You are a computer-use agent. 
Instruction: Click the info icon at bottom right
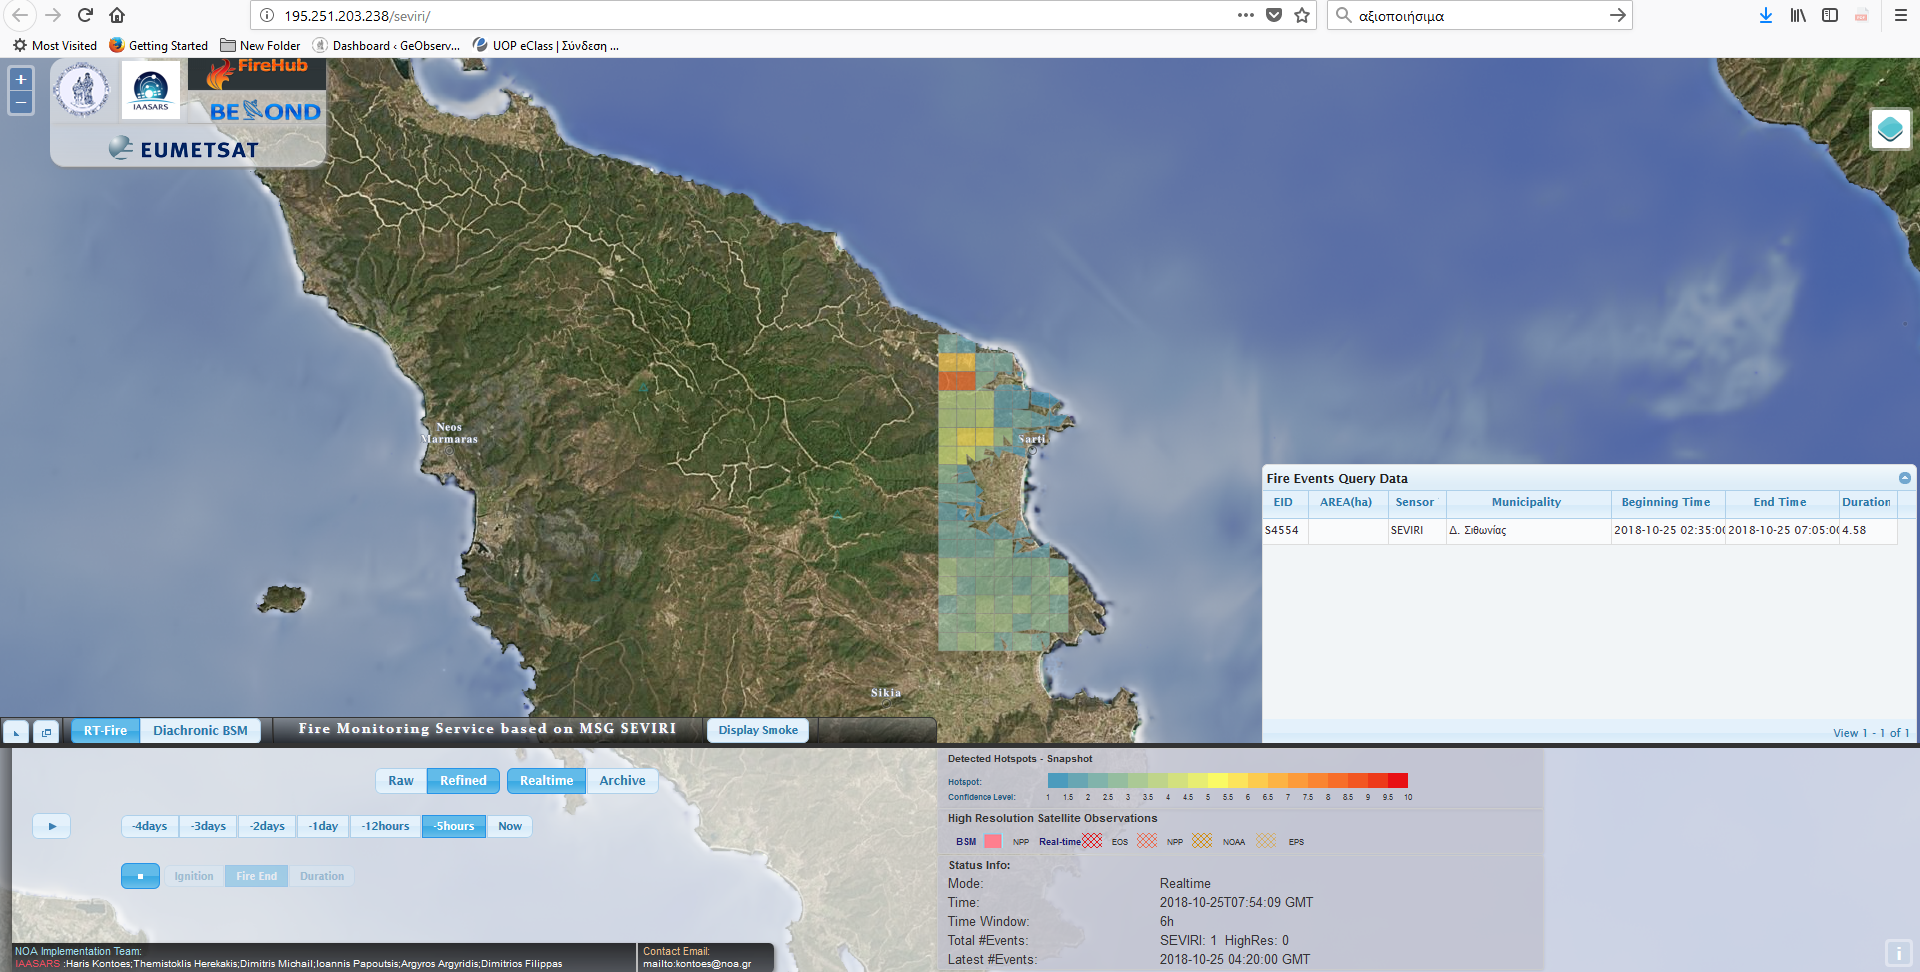point(1897,953)
